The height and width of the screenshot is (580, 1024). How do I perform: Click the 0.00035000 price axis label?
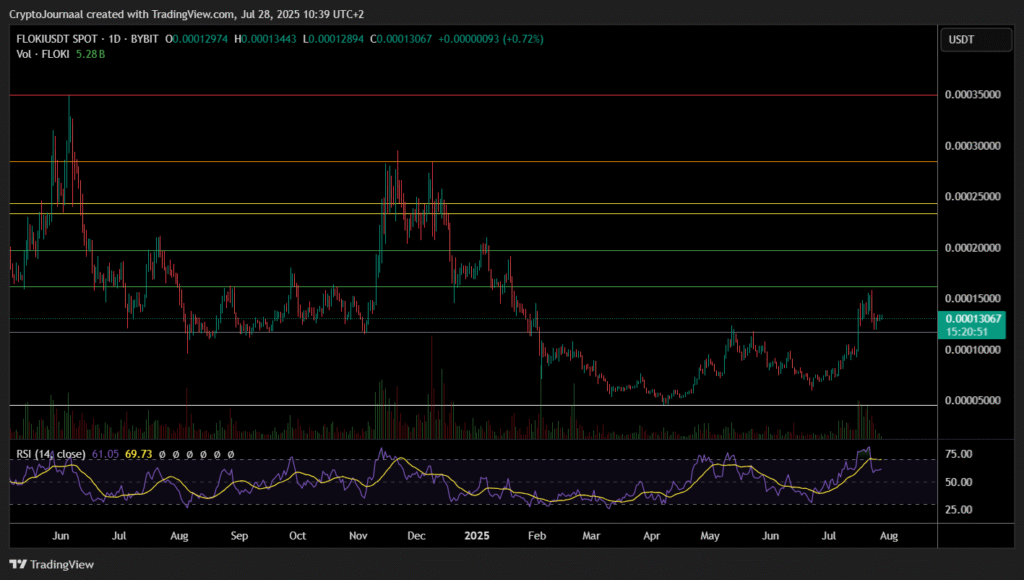click(x=972, y=95)
